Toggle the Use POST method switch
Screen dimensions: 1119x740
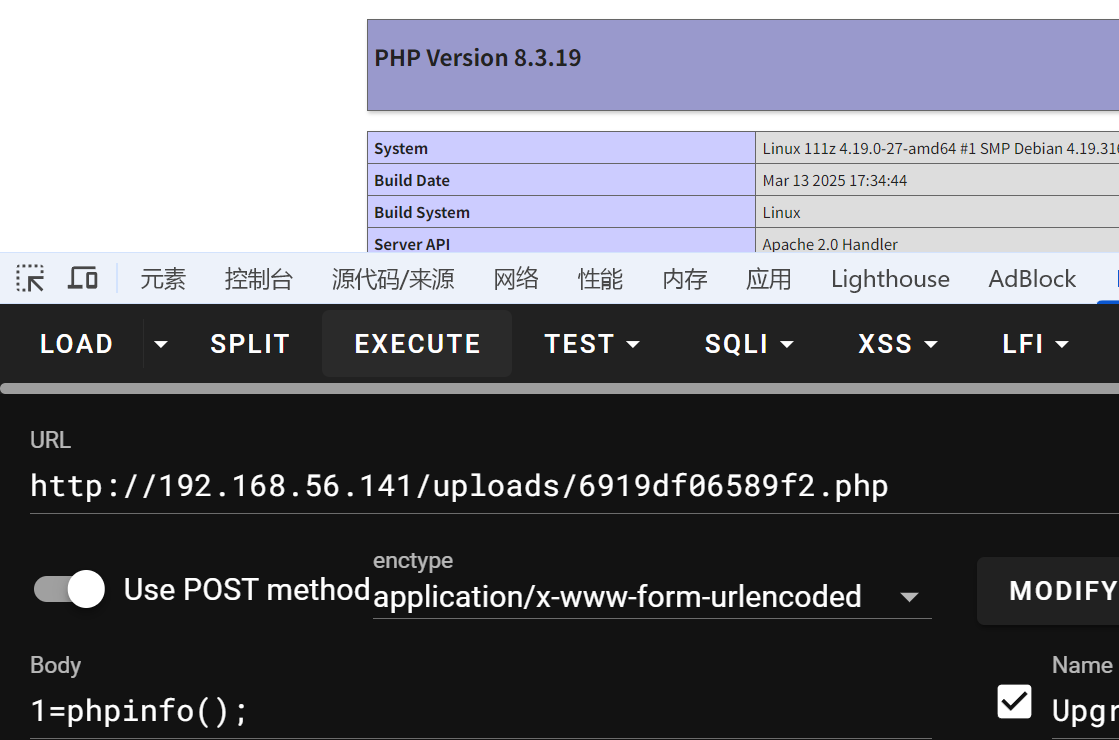[69, 590]
